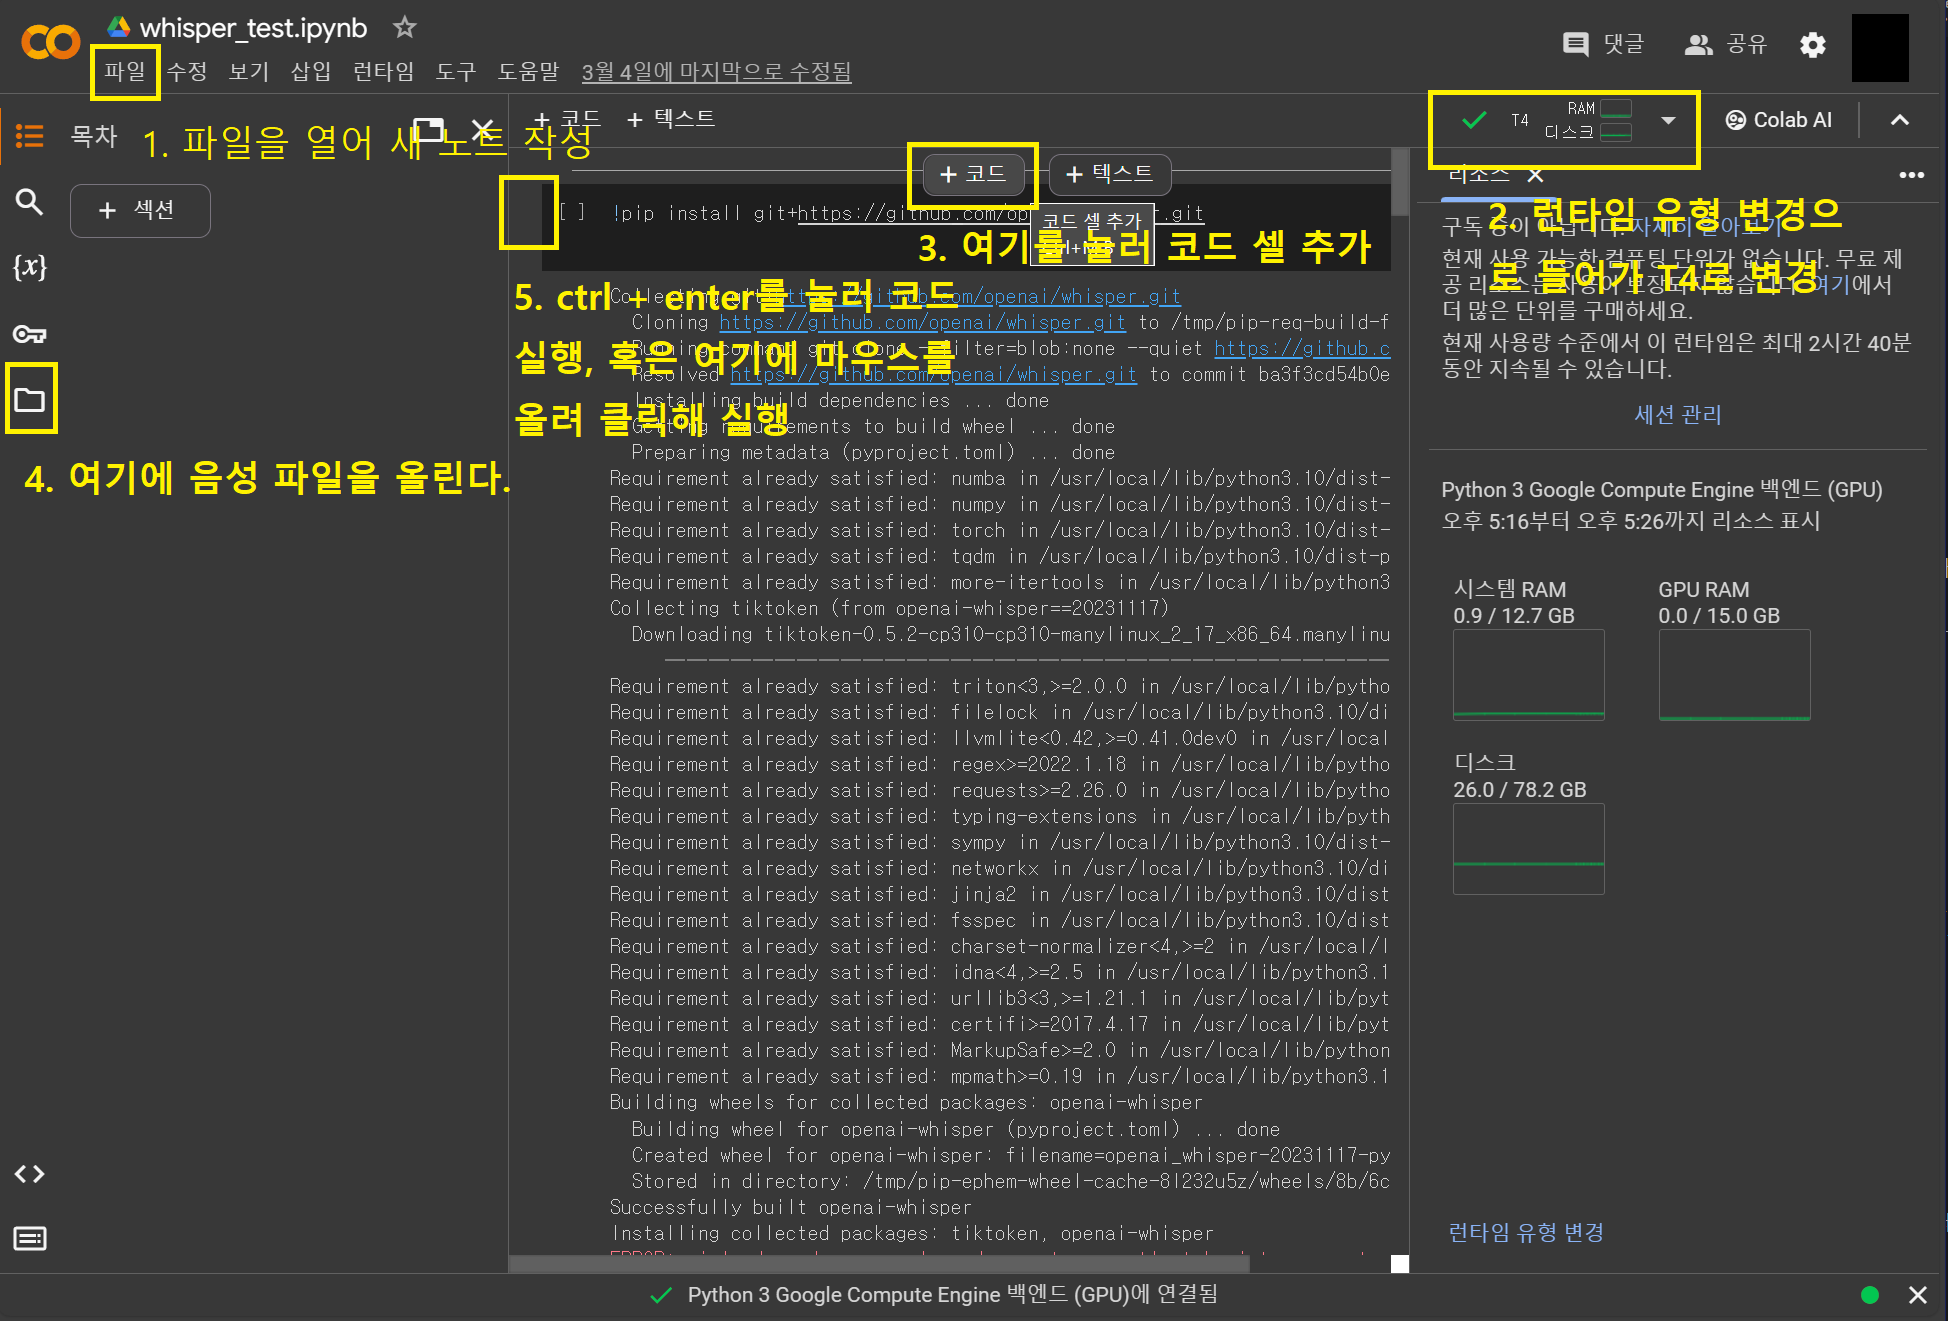Select text 'Successfully built openai-whisper'
This screenshot has height=1321, width=1948.
pyautogui.click(x=790, y=1207)
